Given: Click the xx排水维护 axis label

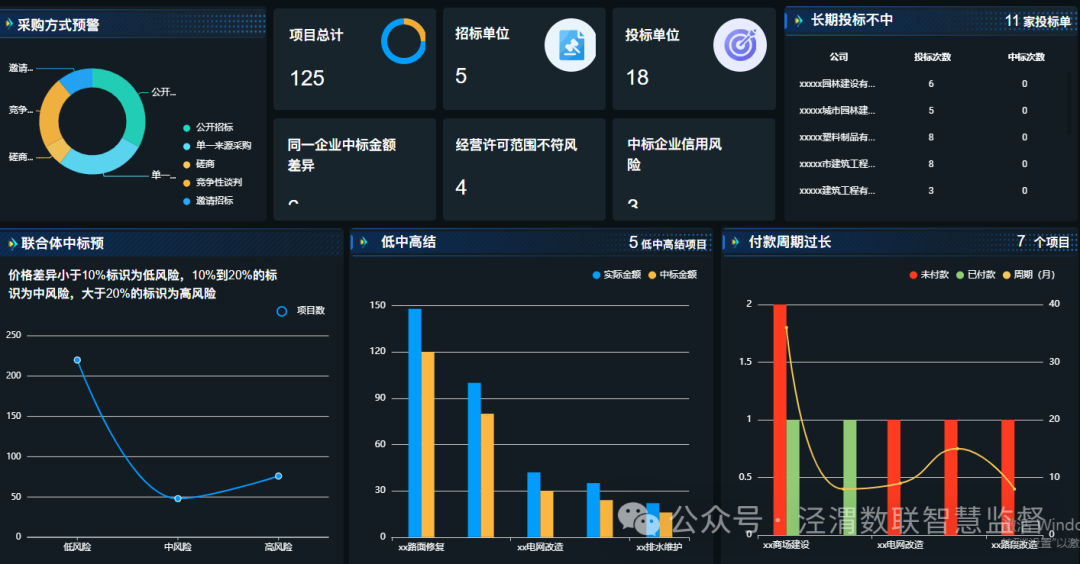Looking at the screenshot, I should pyautogui.click(x=659, y=547).
